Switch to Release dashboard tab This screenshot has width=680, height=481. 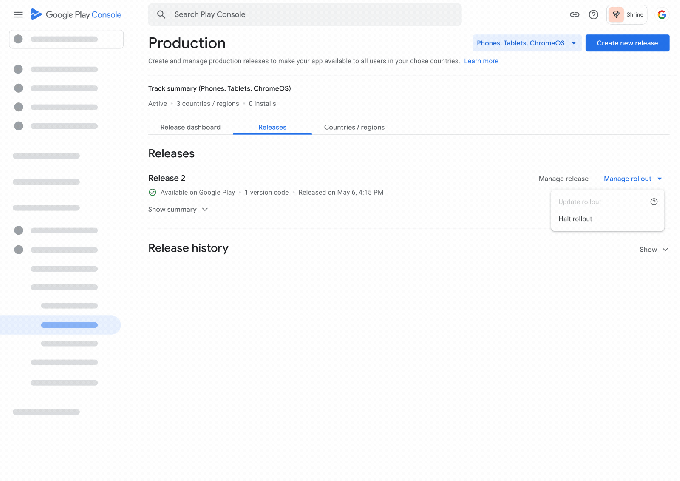point(191,127)
